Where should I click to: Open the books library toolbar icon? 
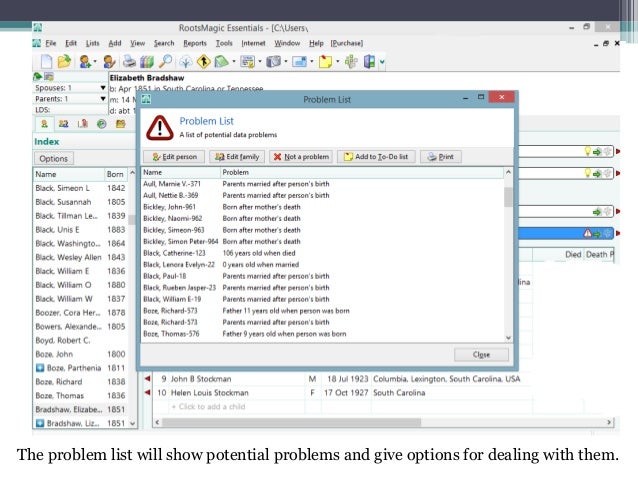point(147,61)
